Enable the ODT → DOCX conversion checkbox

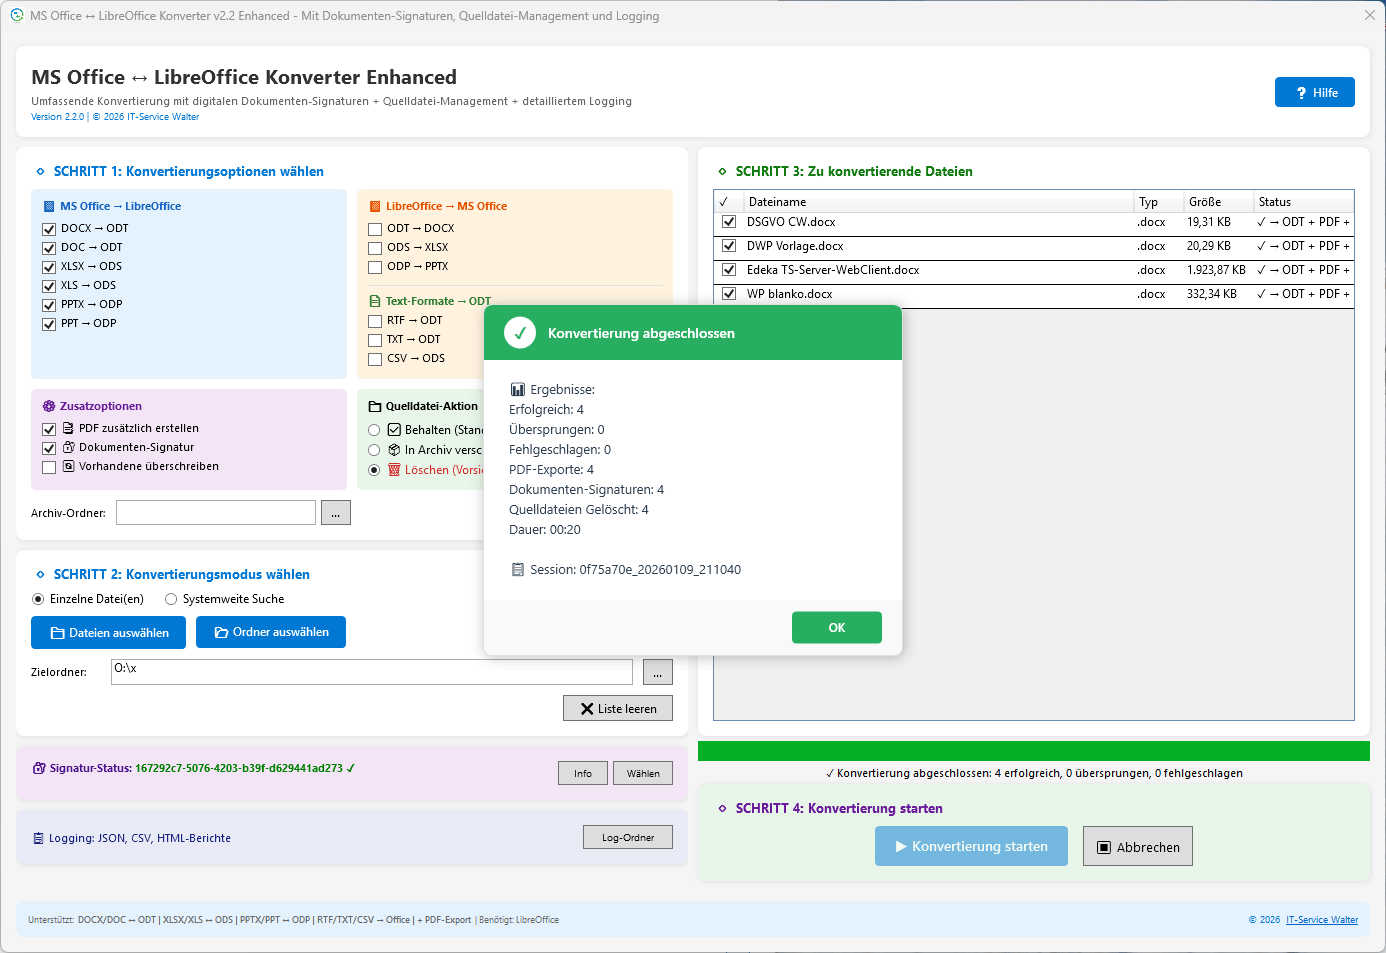tap(375, 229)
